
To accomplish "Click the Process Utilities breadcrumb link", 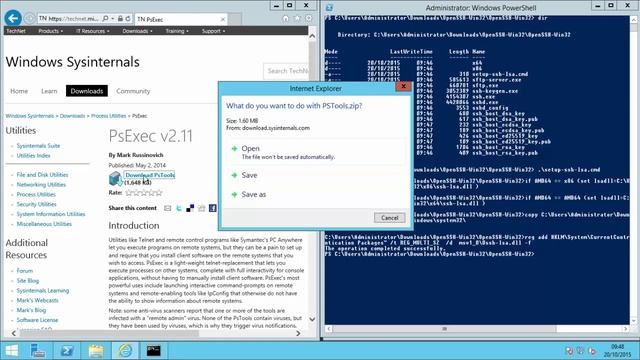I will coord(109,116).
